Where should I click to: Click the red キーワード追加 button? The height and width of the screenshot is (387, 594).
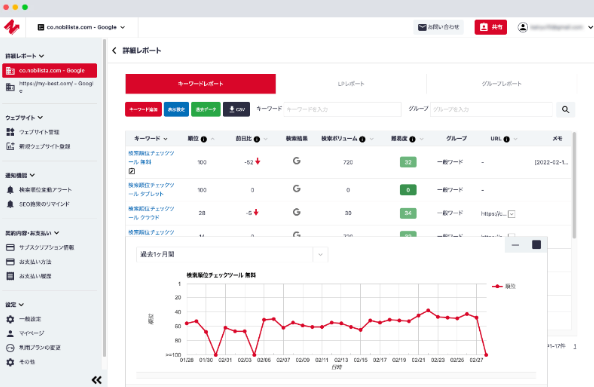tap(143, 109)
